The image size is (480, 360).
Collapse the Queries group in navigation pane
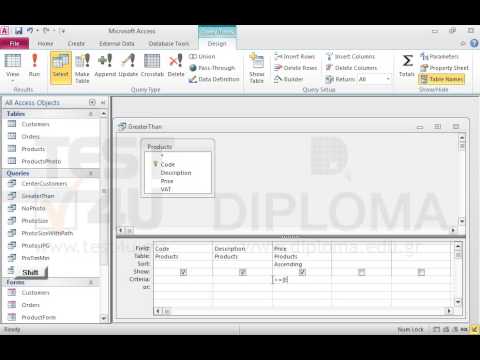(91, 173)
